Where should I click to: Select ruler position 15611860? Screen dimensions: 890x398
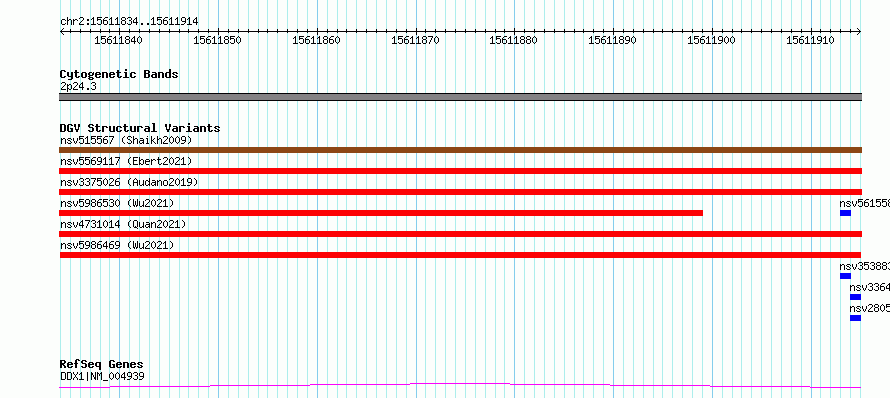[x=316, y=40]
